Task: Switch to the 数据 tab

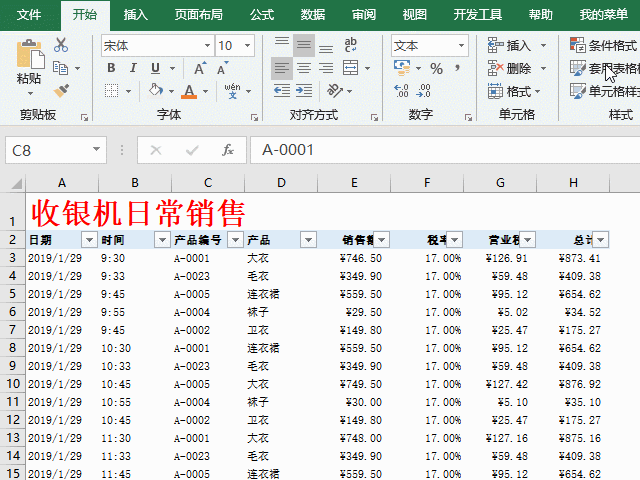Action: coord(313,15)
